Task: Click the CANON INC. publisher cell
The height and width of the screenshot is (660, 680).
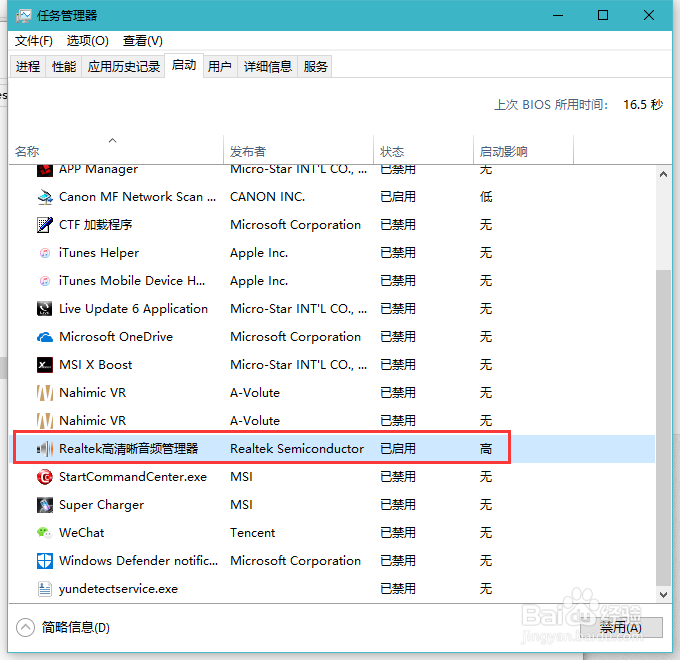Action: point(267,197)
